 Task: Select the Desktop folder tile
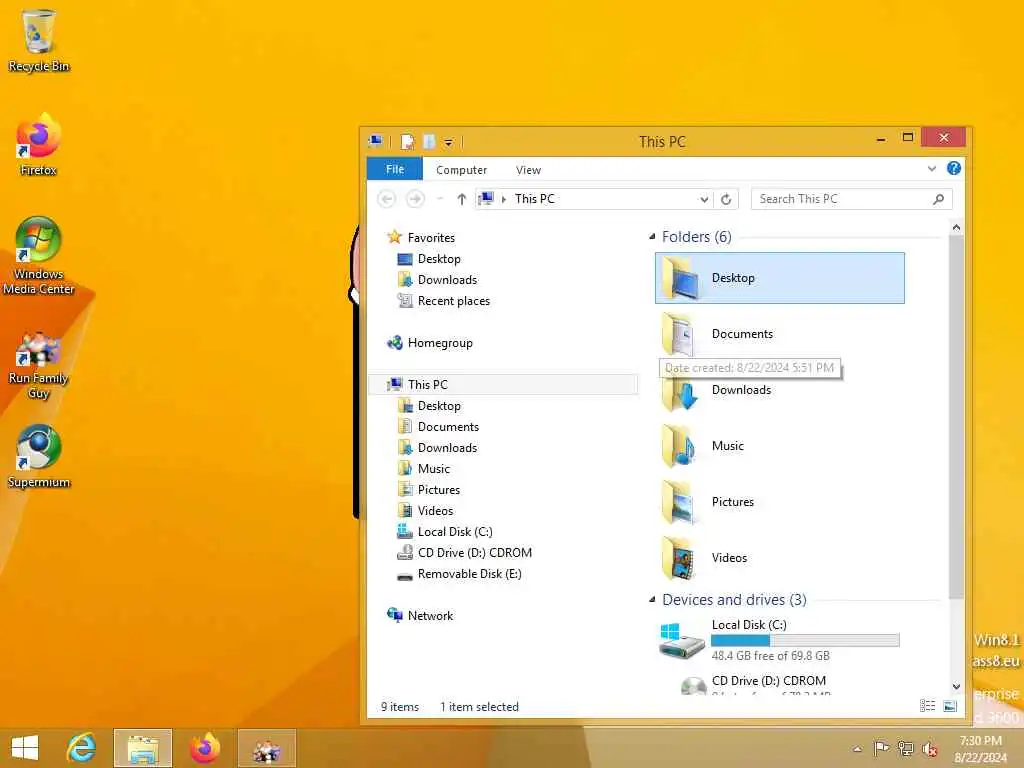(x=780, y=278)
